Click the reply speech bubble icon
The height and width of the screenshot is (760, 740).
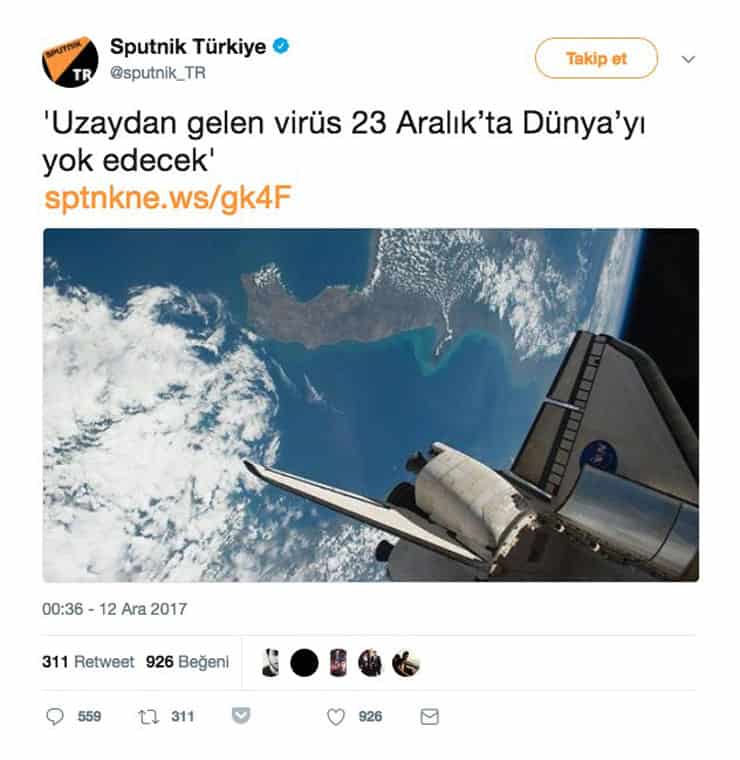coord(55,716)
